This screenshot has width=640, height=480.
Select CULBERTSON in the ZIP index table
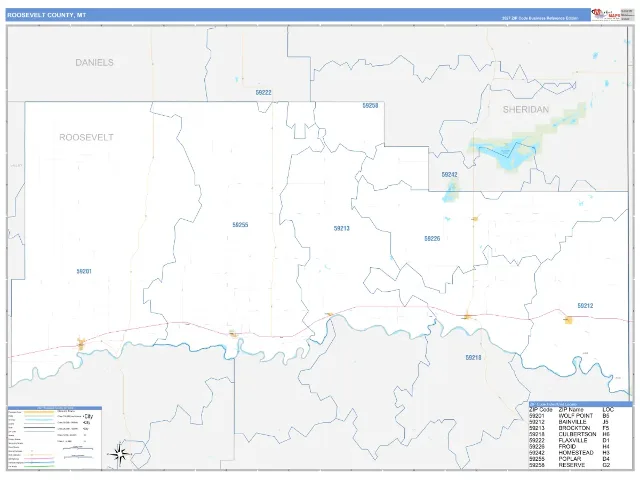tap(578, 434)
